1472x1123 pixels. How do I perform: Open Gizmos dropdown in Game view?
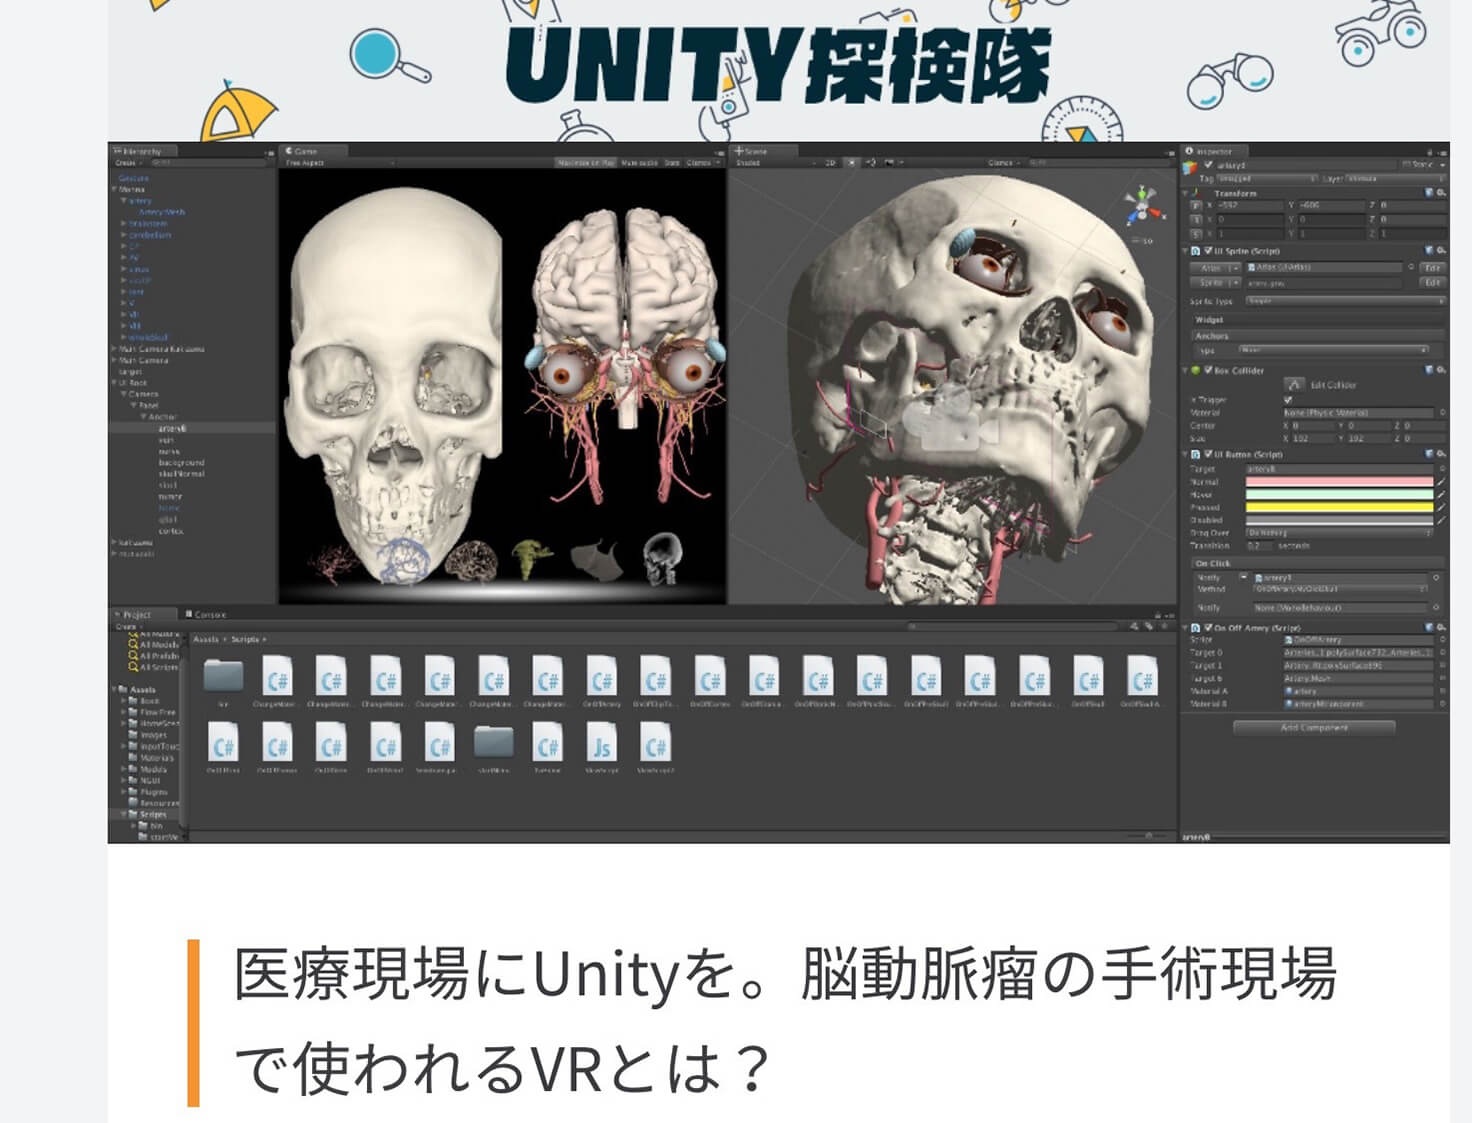(x=701, y=163)
